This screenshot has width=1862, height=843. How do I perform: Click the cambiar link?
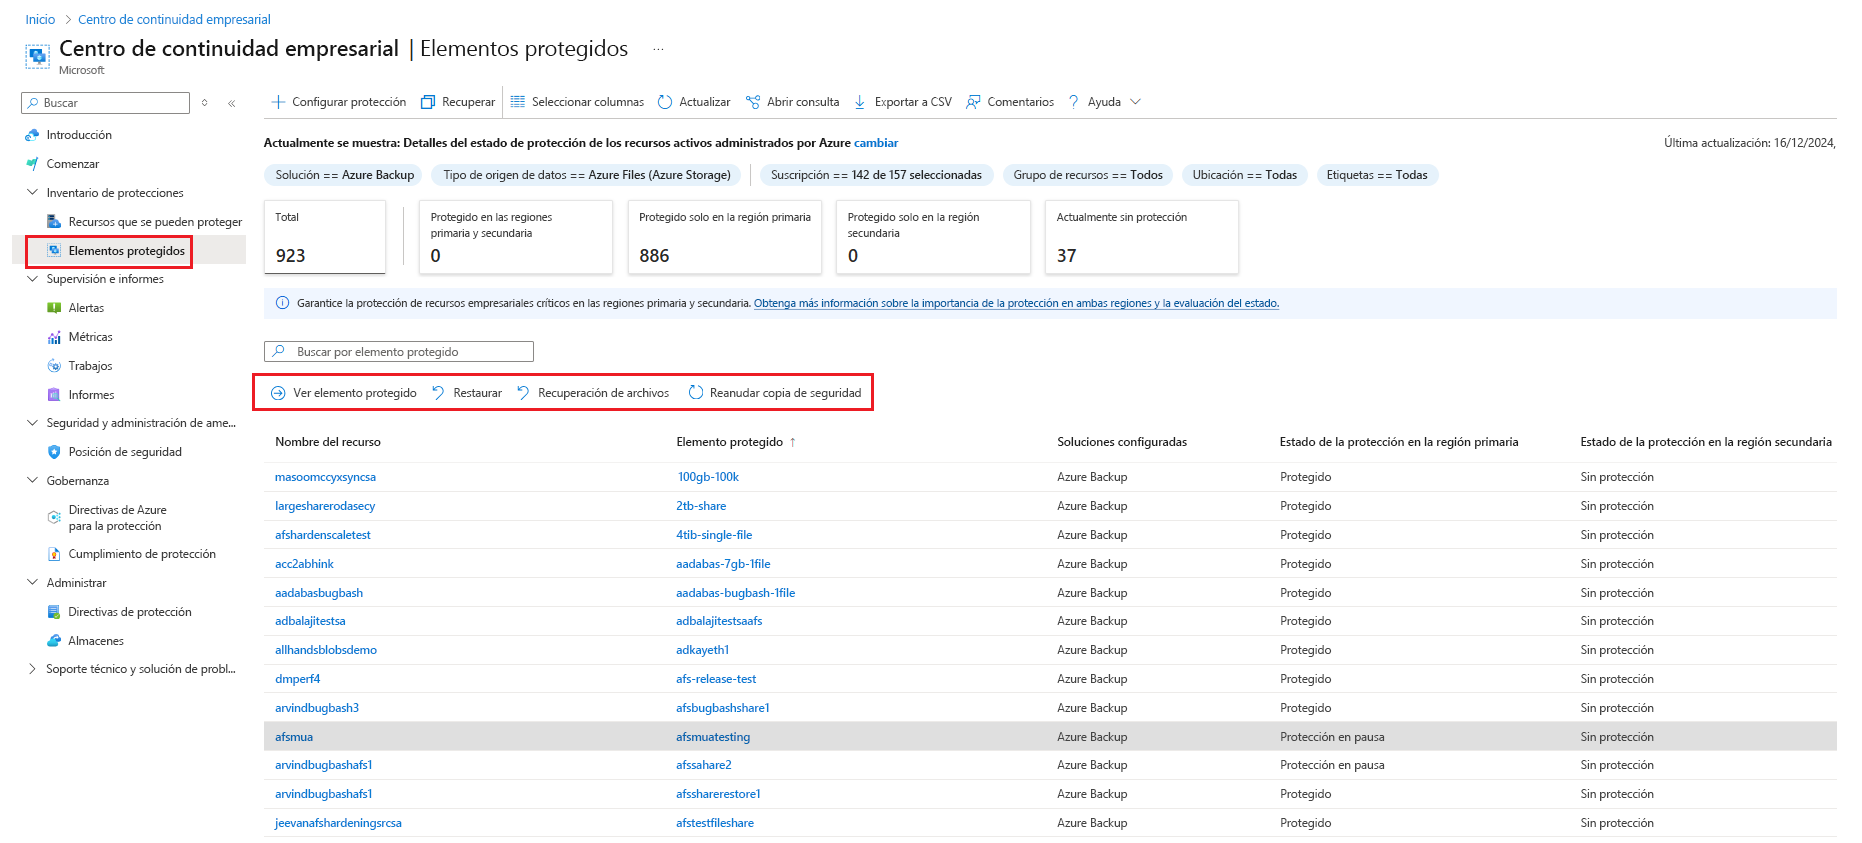(876, 143)
